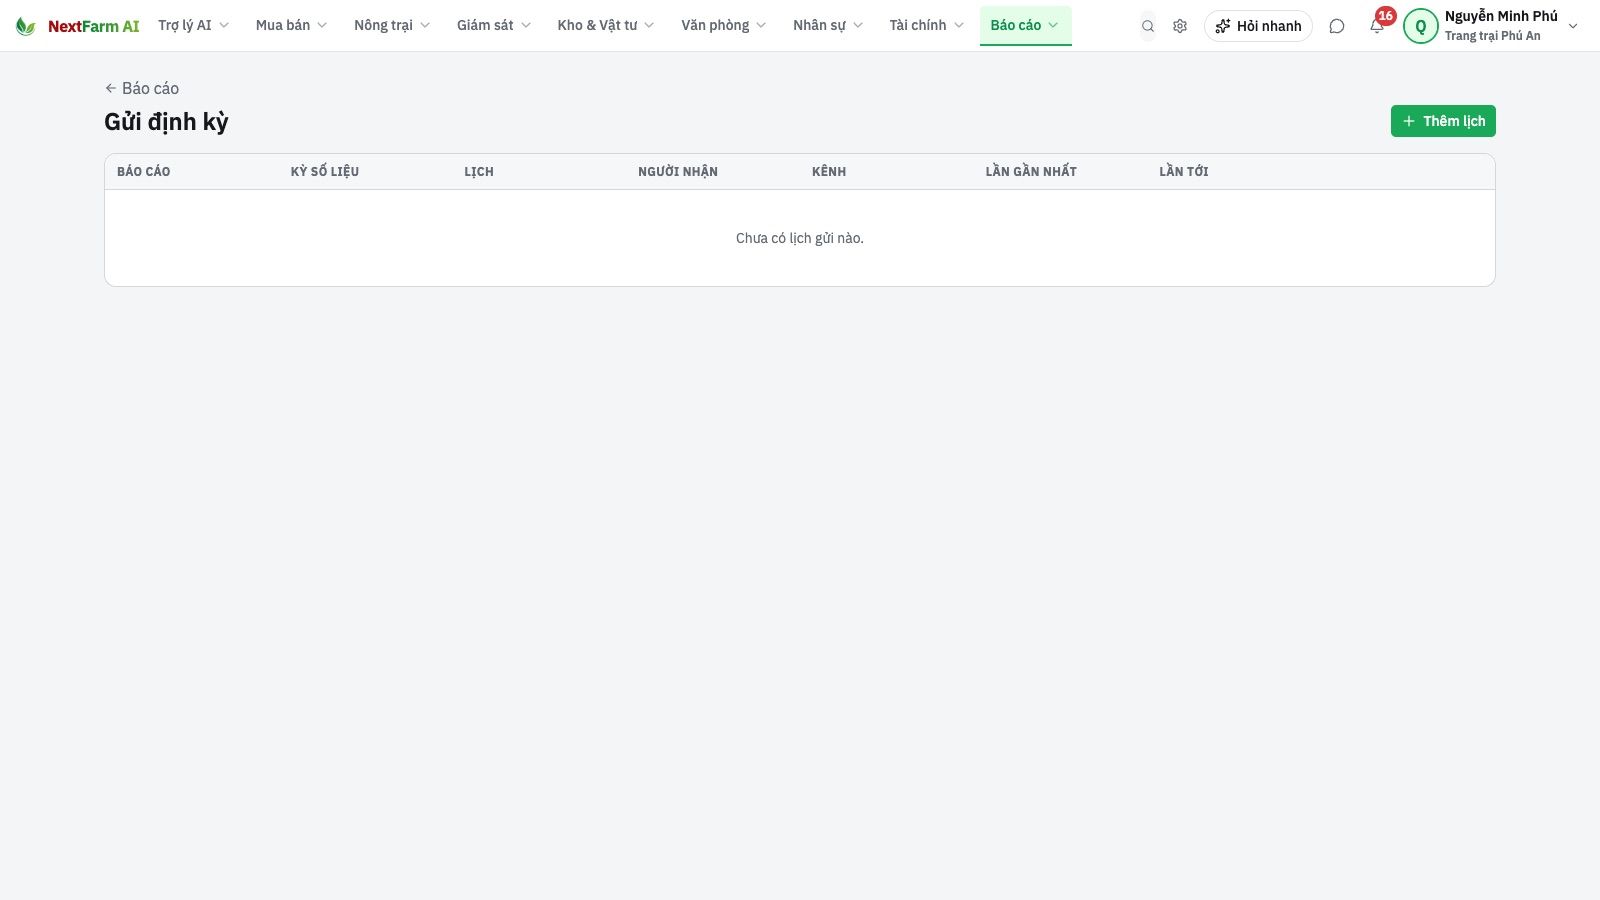1600x900 pixels.
Task: Click the KÊNH column header
Action: (829, 171)
